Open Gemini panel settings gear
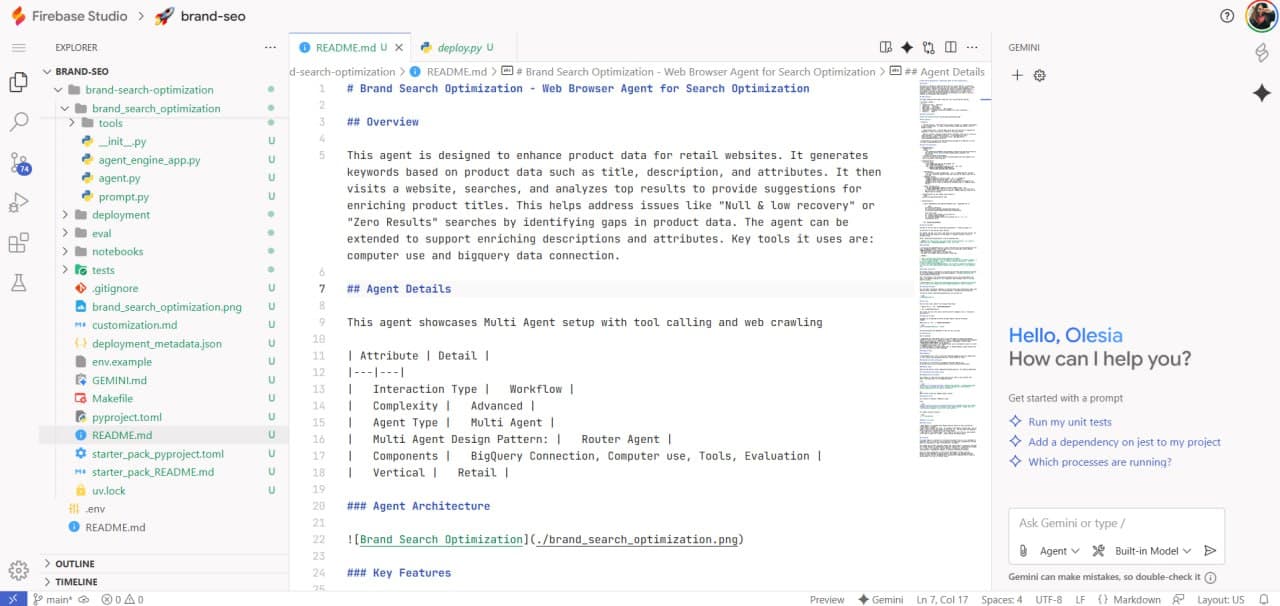1280x606 pixels. (1040, 75)
